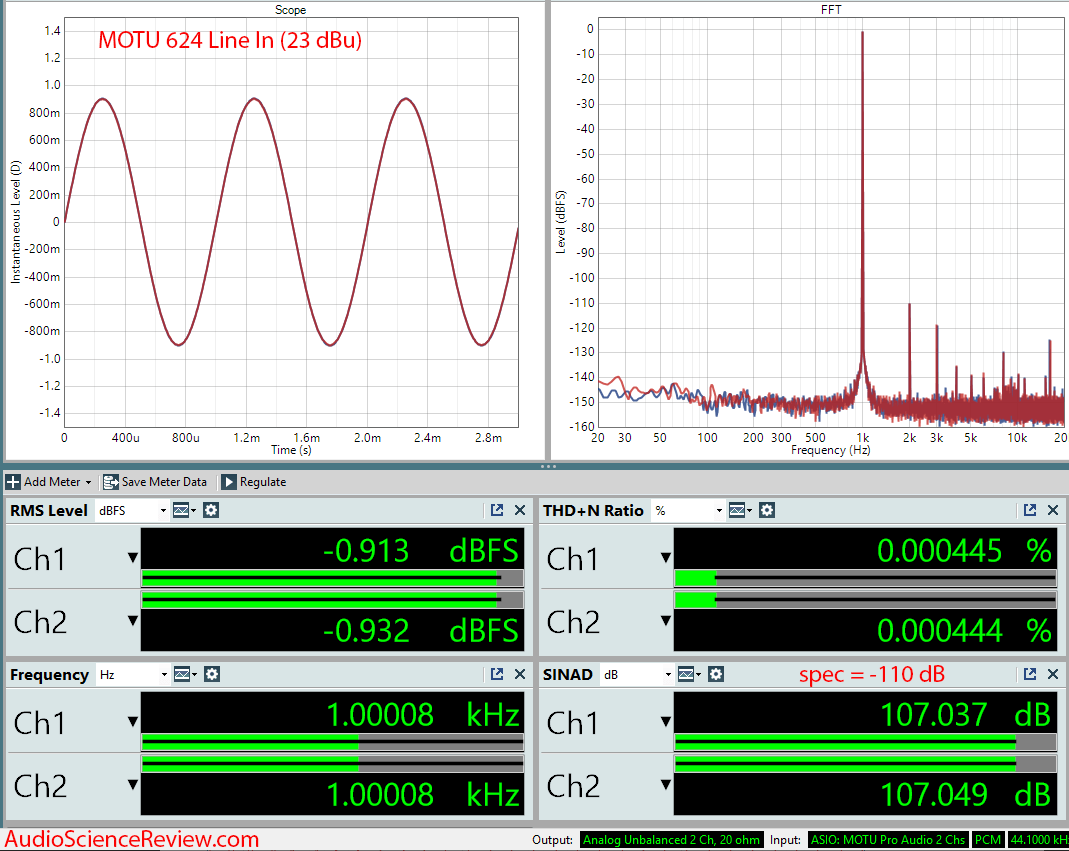Open the SINAD dB unit dropdown
Viewport: 1069px width, 851px height.
point(637,675)
